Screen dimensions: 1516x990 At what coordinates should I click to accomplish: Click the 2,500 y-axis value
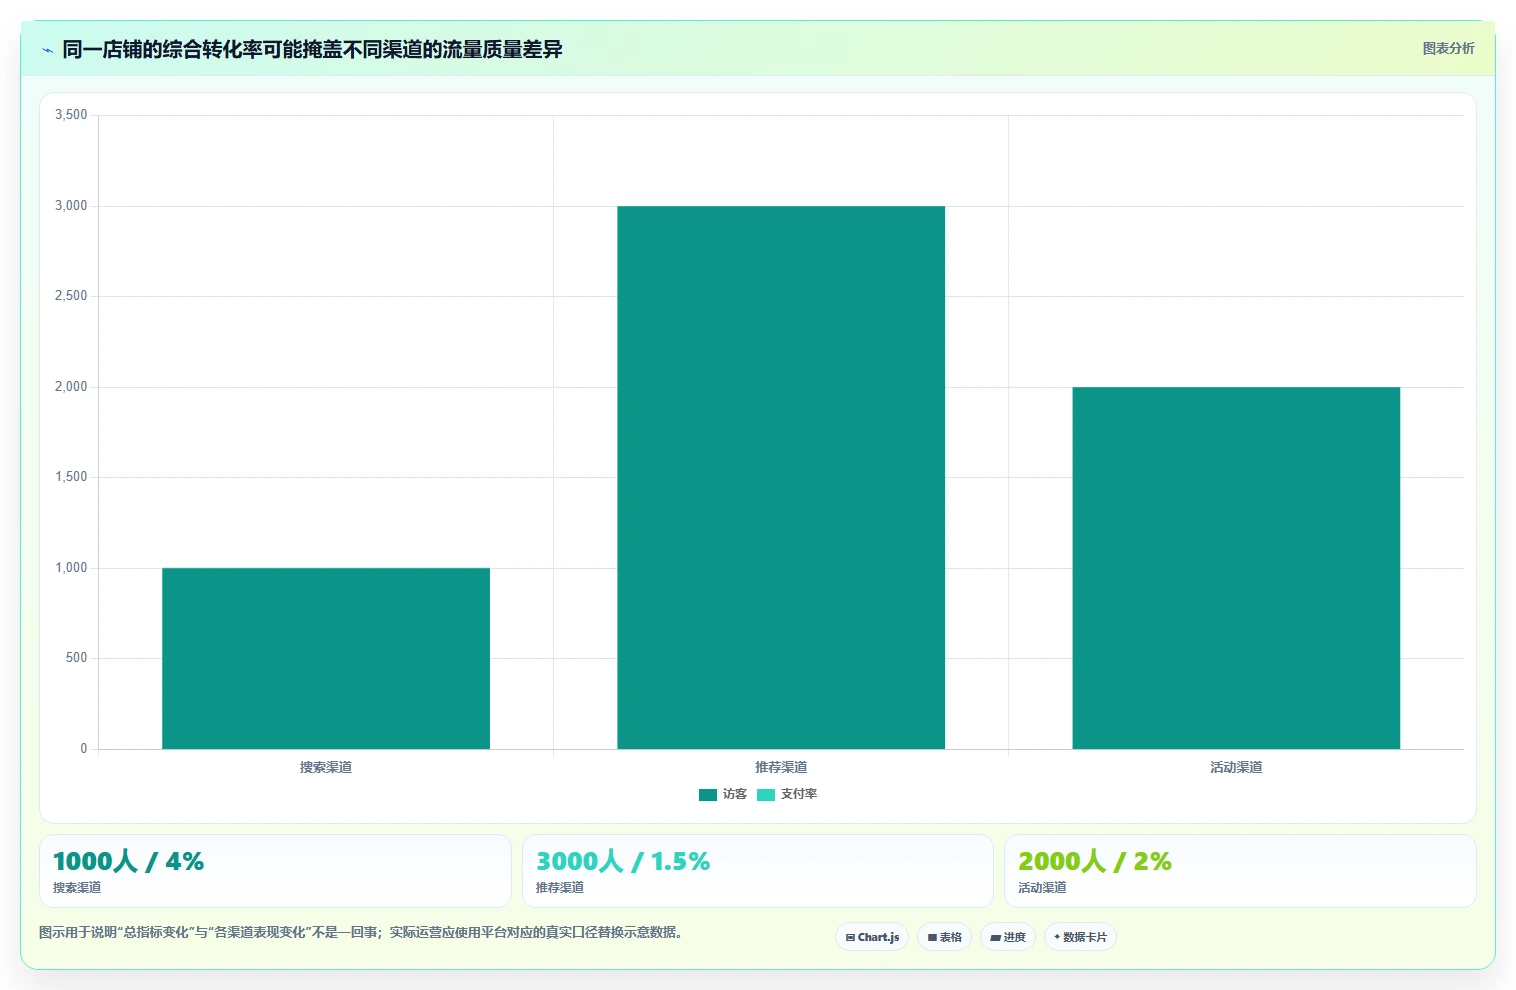coord(71,296)
